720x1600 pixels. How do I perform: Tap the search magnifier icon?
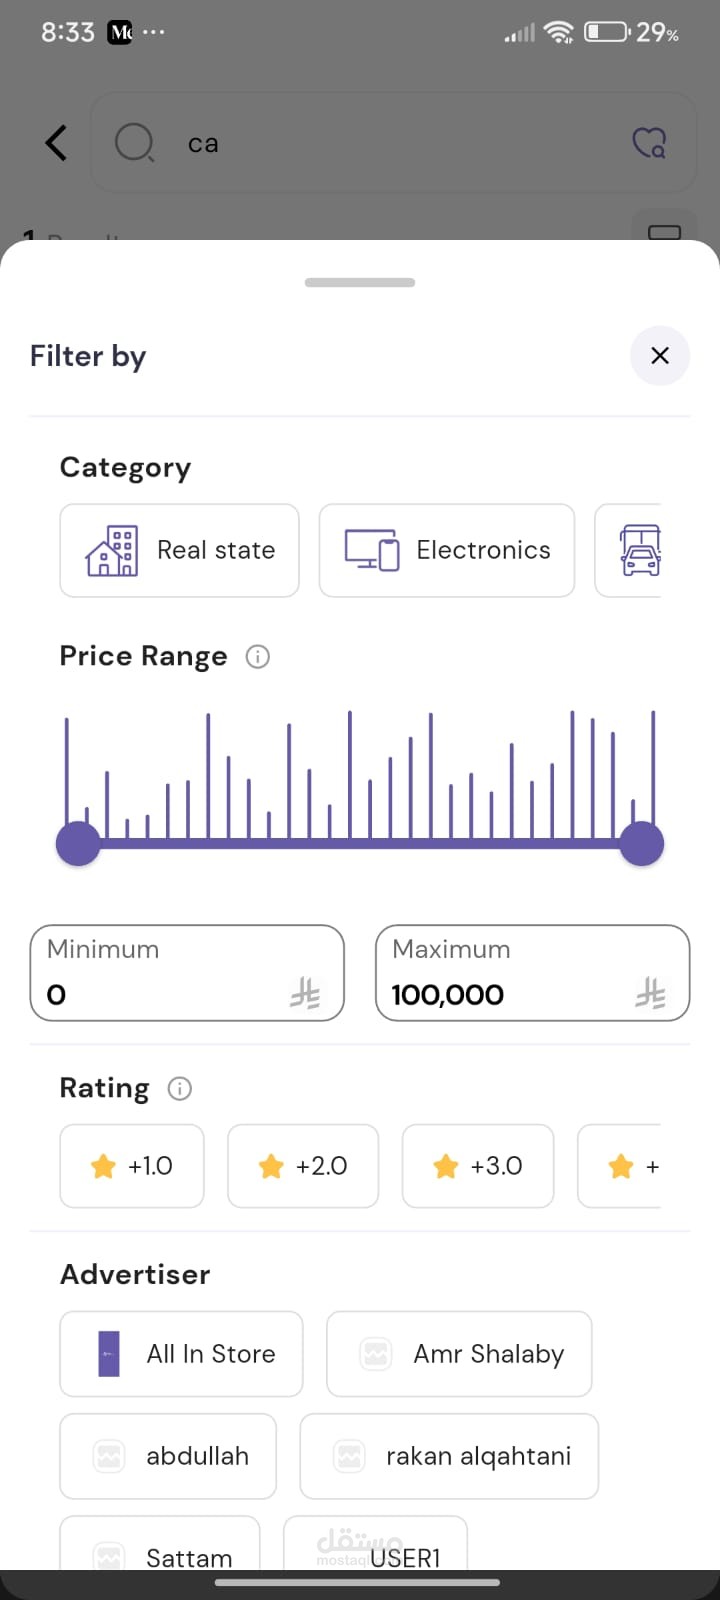click(134, 143)
